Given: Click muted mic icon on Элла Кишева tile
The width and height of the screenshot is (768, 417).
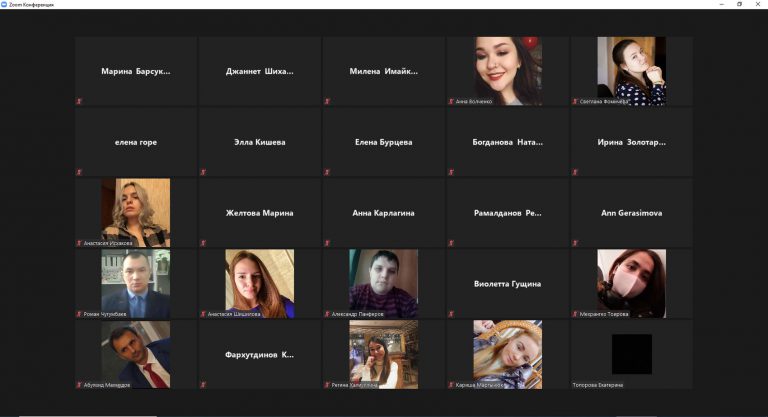Looking at the screenshot, I should [203, 172].
